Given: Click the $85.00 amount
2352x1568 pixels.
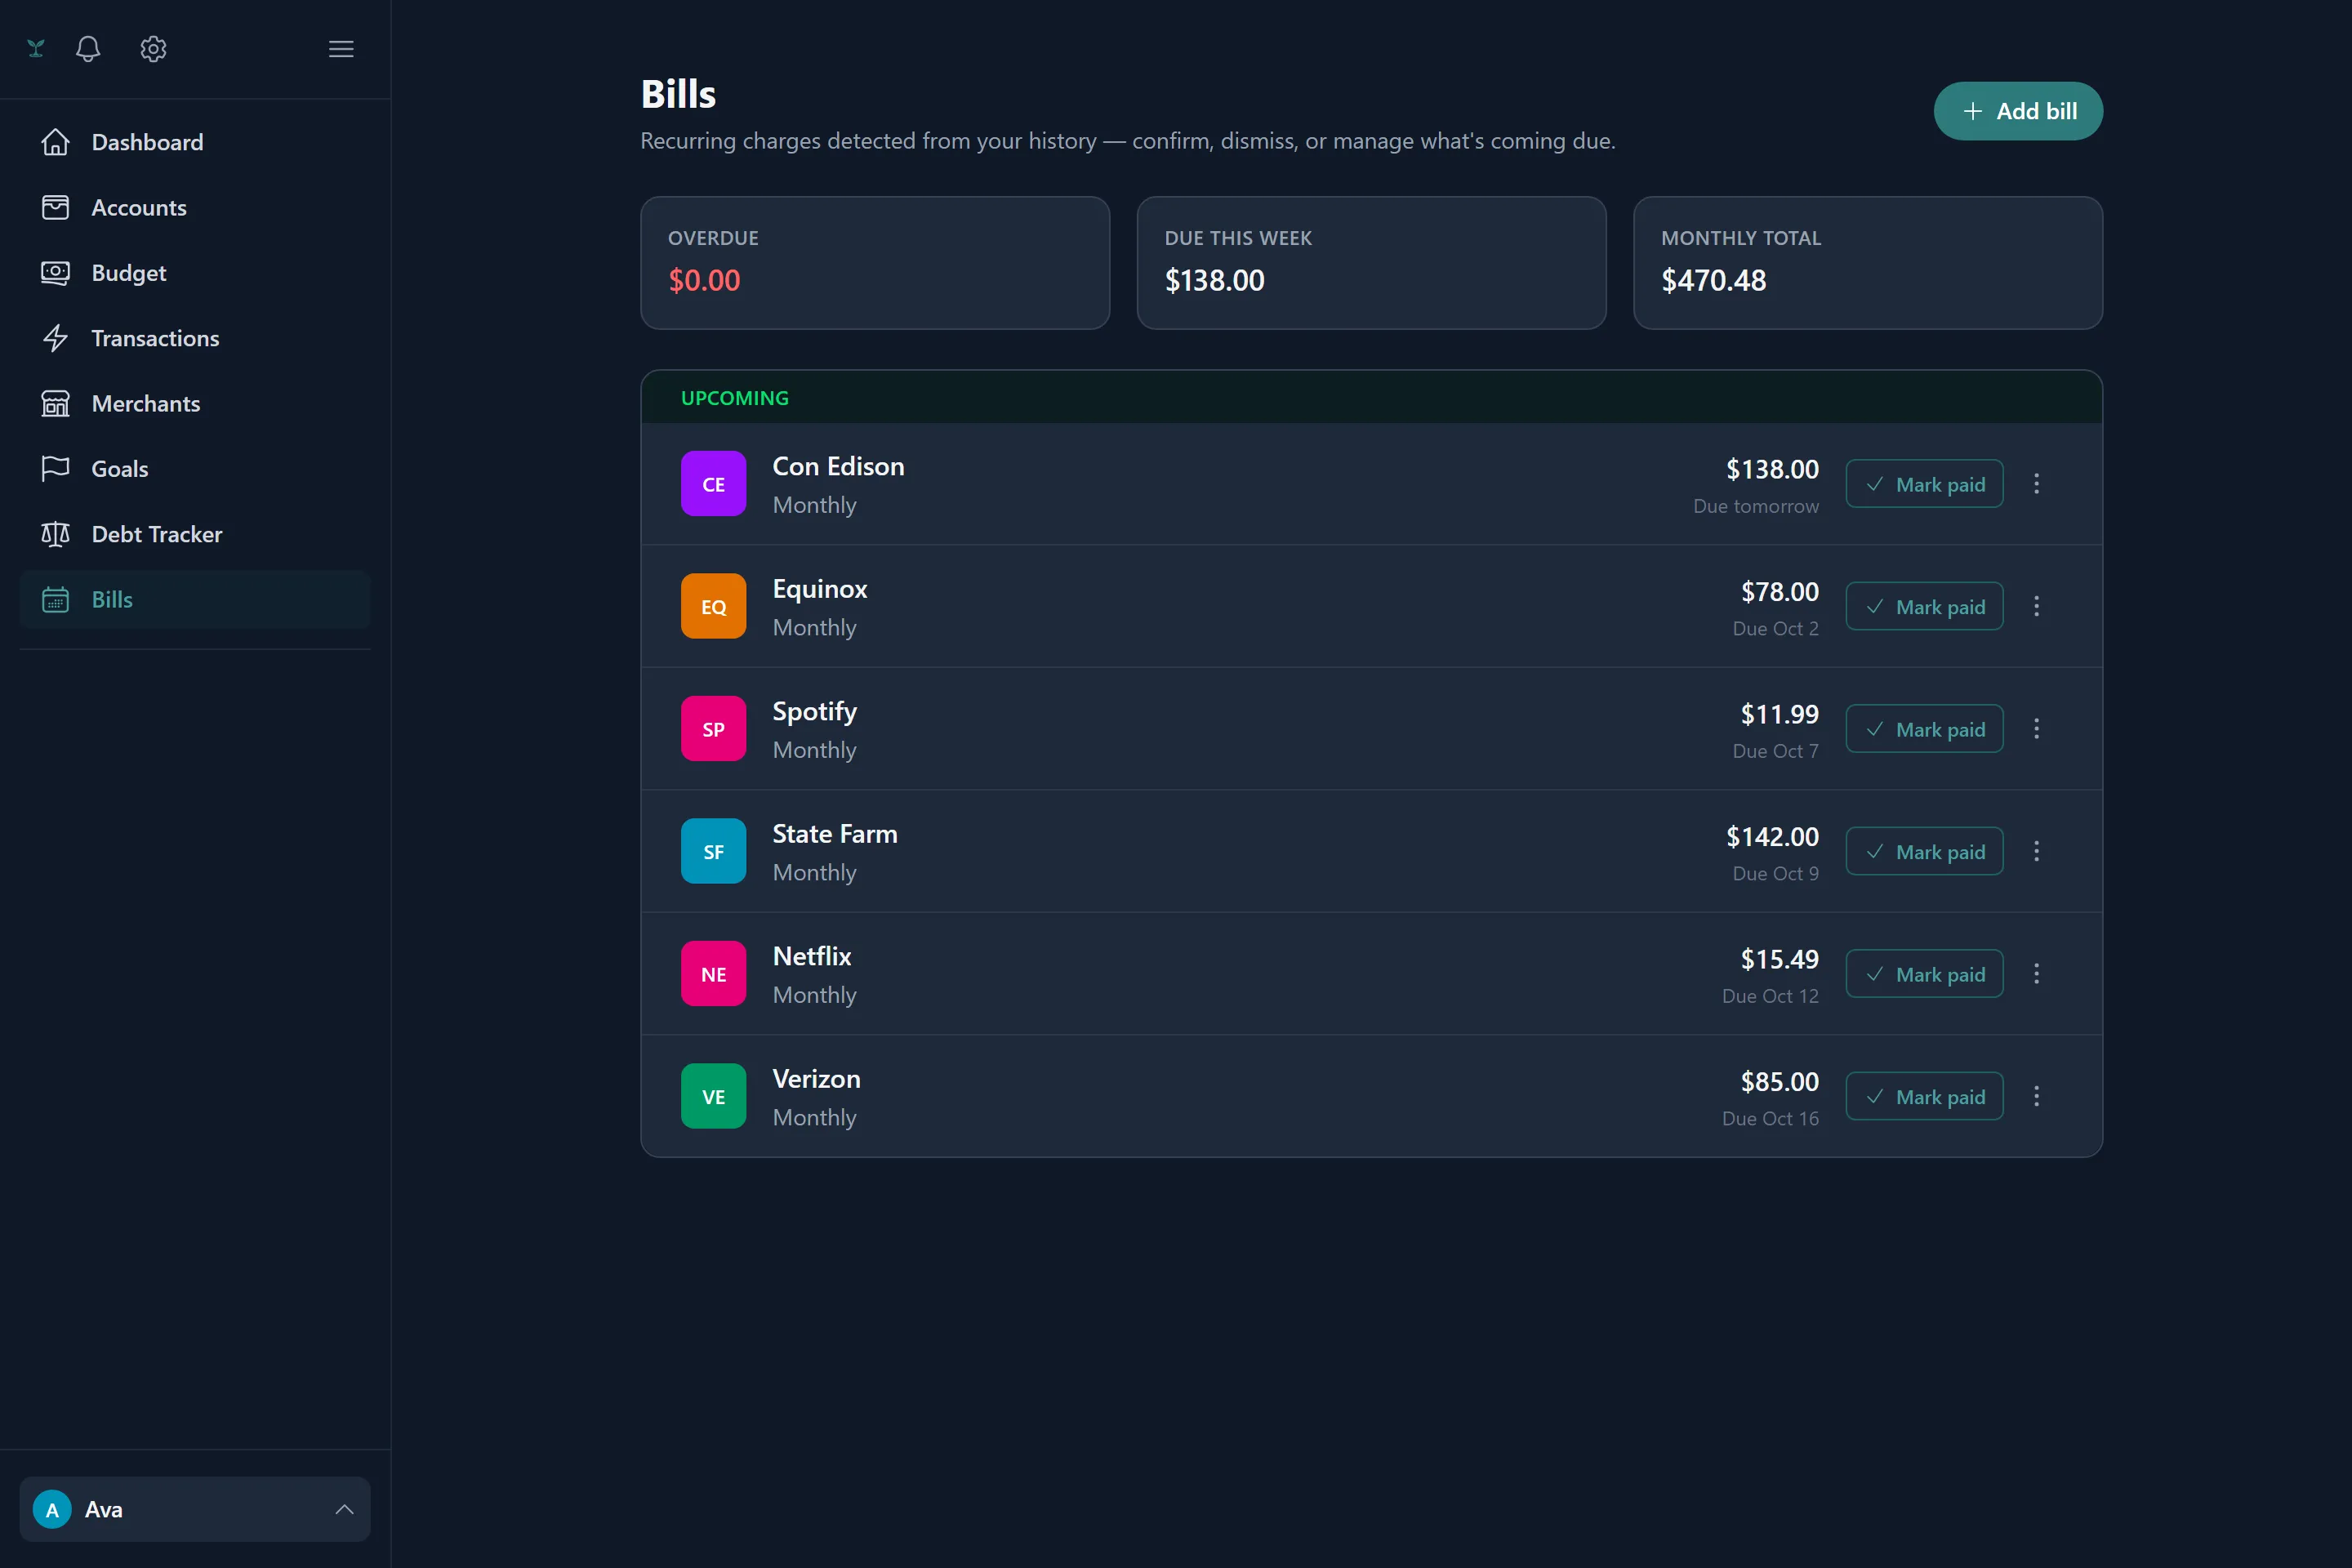Looking at the screenshot, I should pyautogui.click(x=1780, y=1082).
